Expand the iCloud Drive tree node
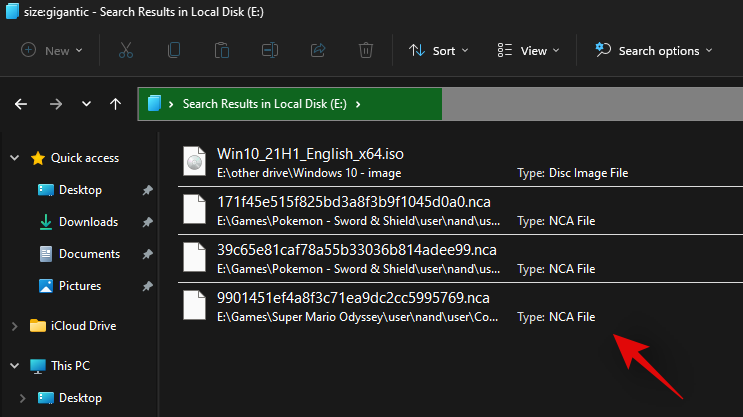The height and width of the screenshot is (417, 743). (14, 326)
